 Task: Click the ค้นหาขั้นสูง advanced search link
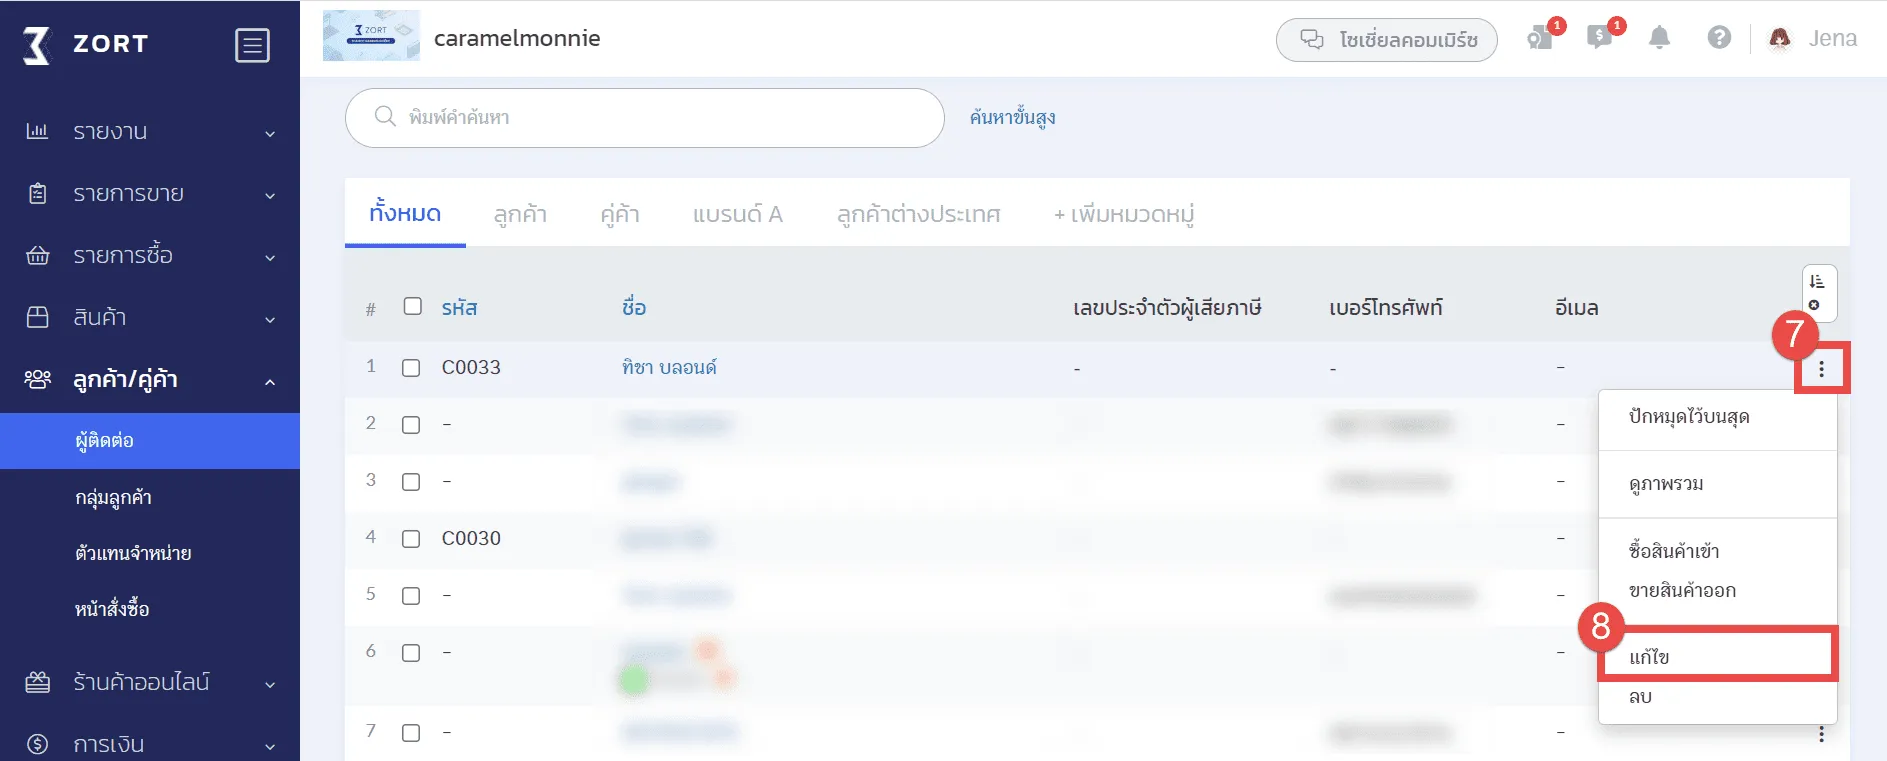click(1012, 118)
